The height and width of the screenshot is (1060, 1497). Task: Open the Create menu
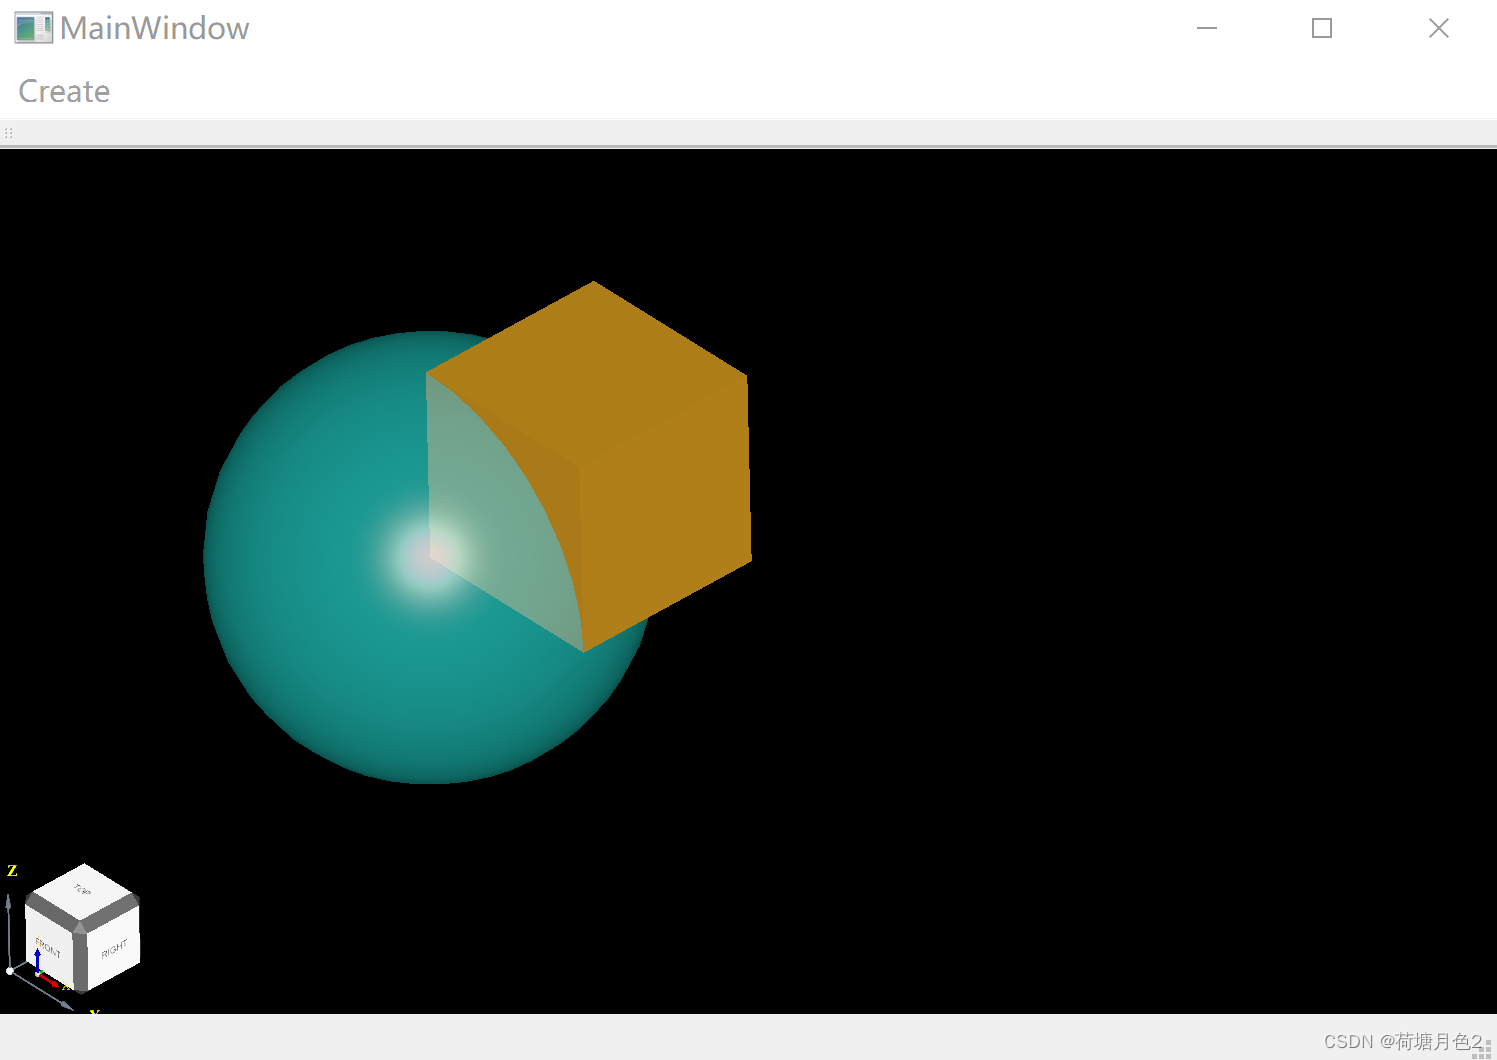pyautogui.click(x=64, y=91)
